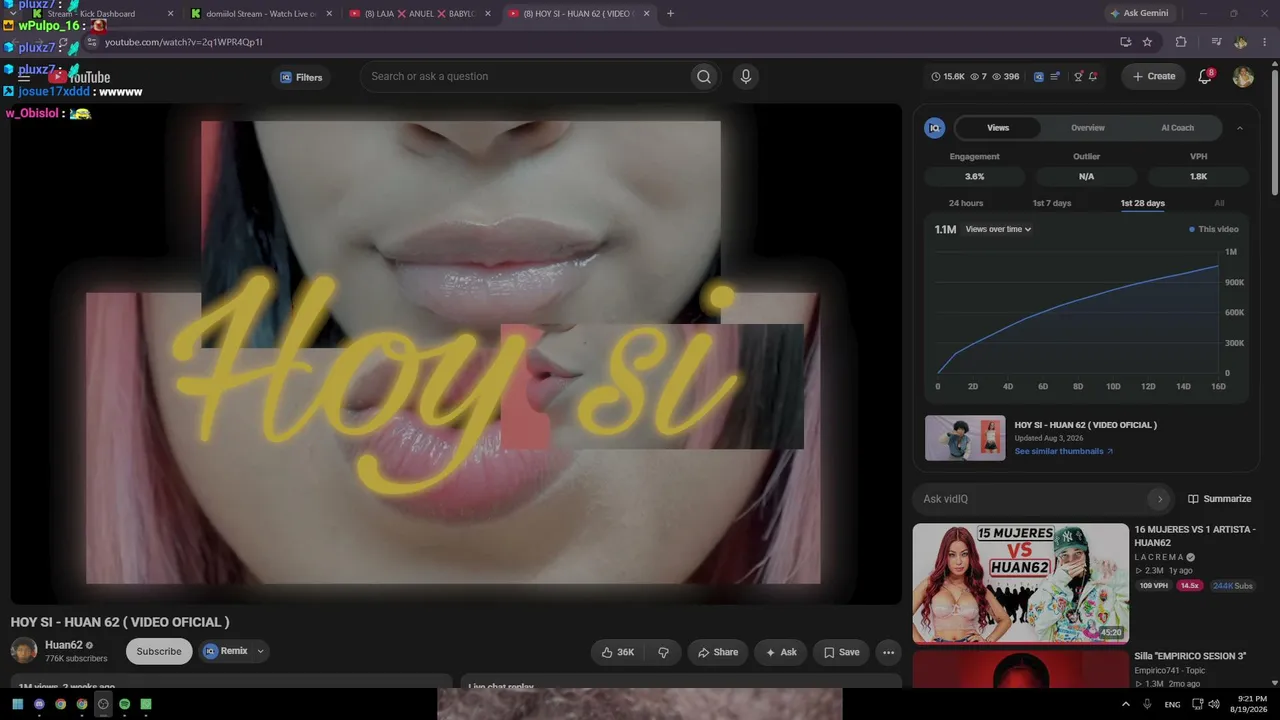This screenshot has width=1280, height=720.
Task: Open the Silla EMPIRICO SESION 3 video title
Action: 1190,656
